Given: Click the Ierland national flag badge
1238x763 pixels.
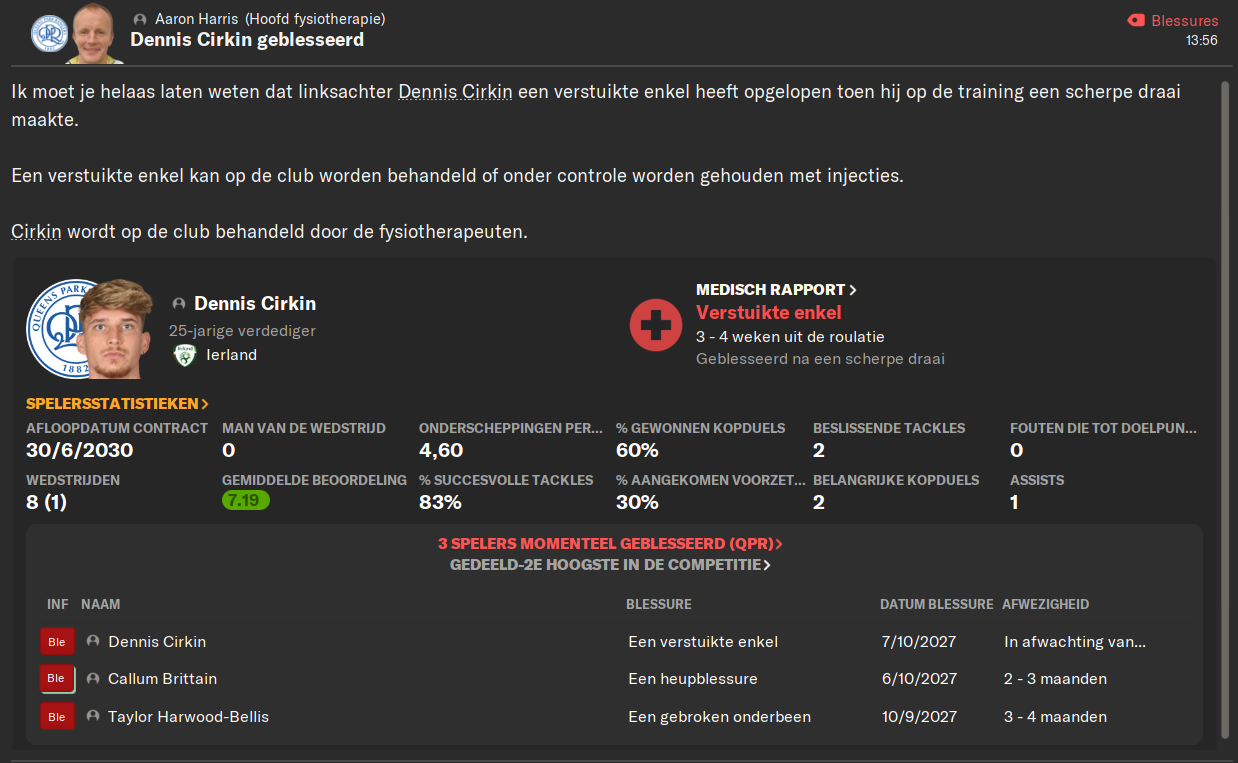Looking at the screenshot, I should (x=184, y=354).
